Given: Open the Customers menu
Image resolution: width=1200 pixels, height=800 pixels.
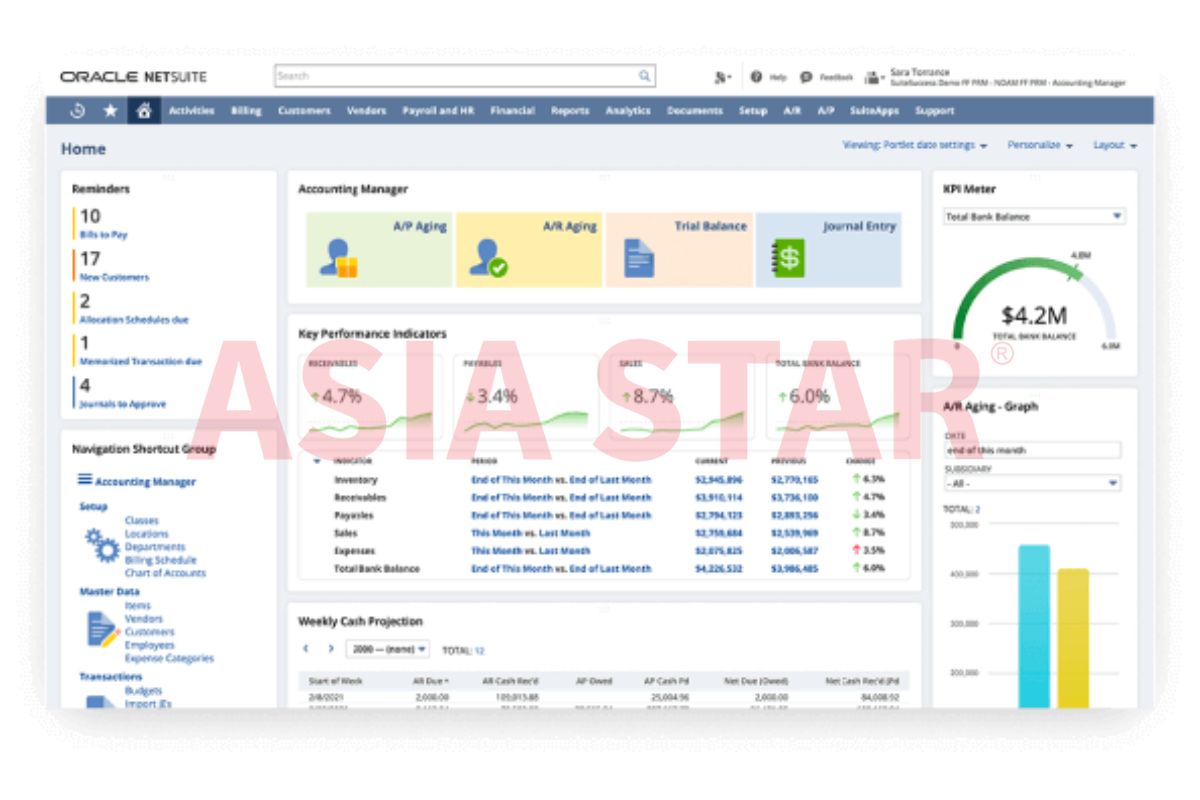Looking at the screenshot, I should coord(304,111).
